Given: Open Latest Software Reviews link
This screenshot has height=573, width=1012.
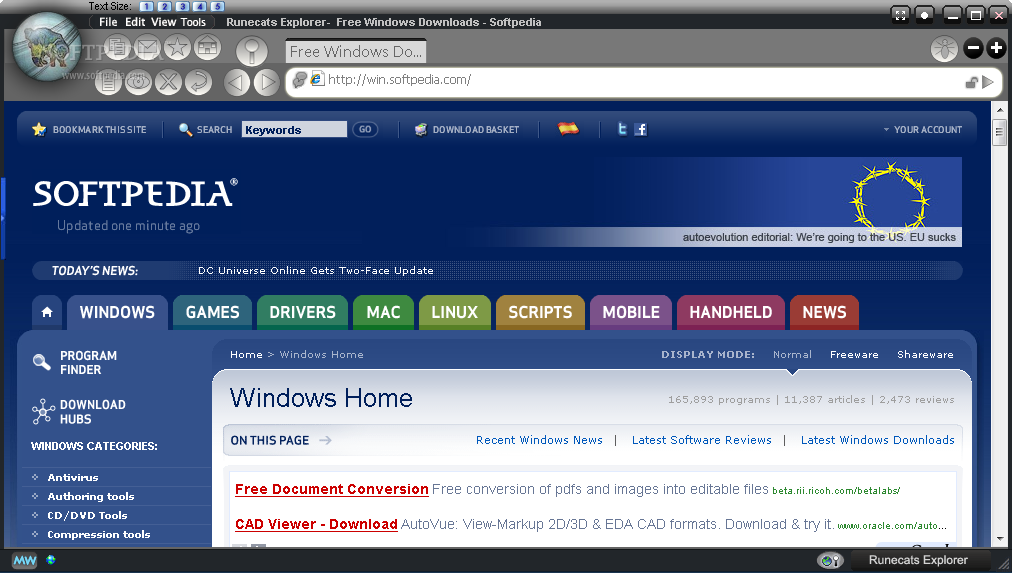Looking at the screenshot, I should (x=702, y=440).
